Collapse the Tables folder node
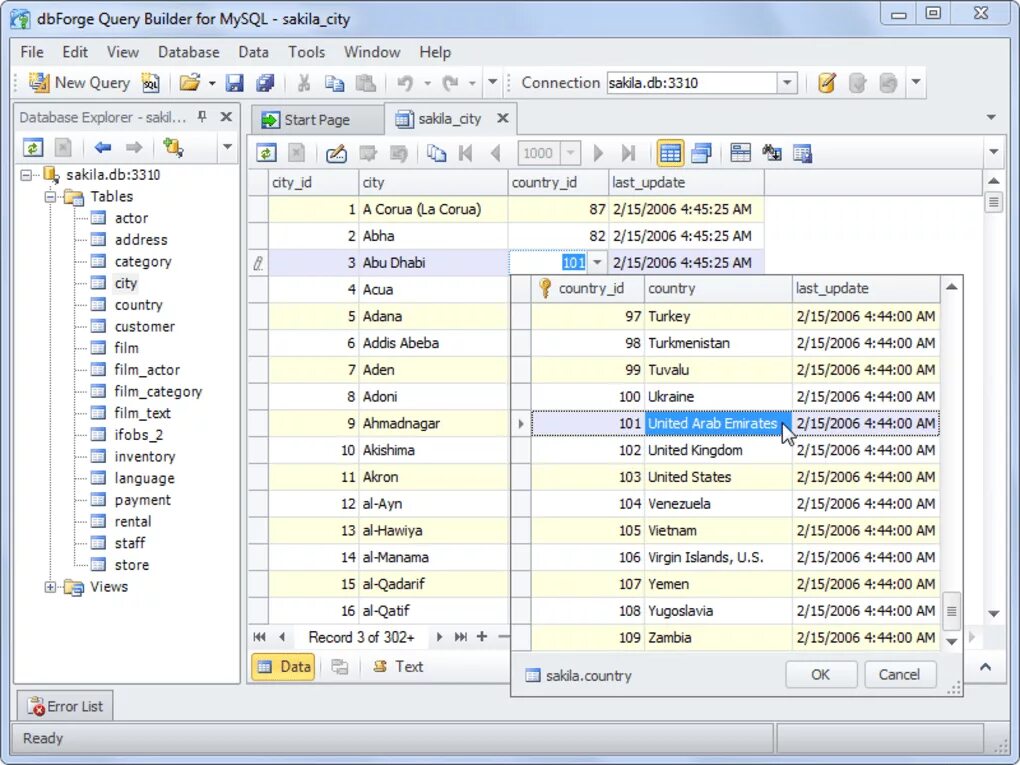1020x765 pixels. coord(50,196)
